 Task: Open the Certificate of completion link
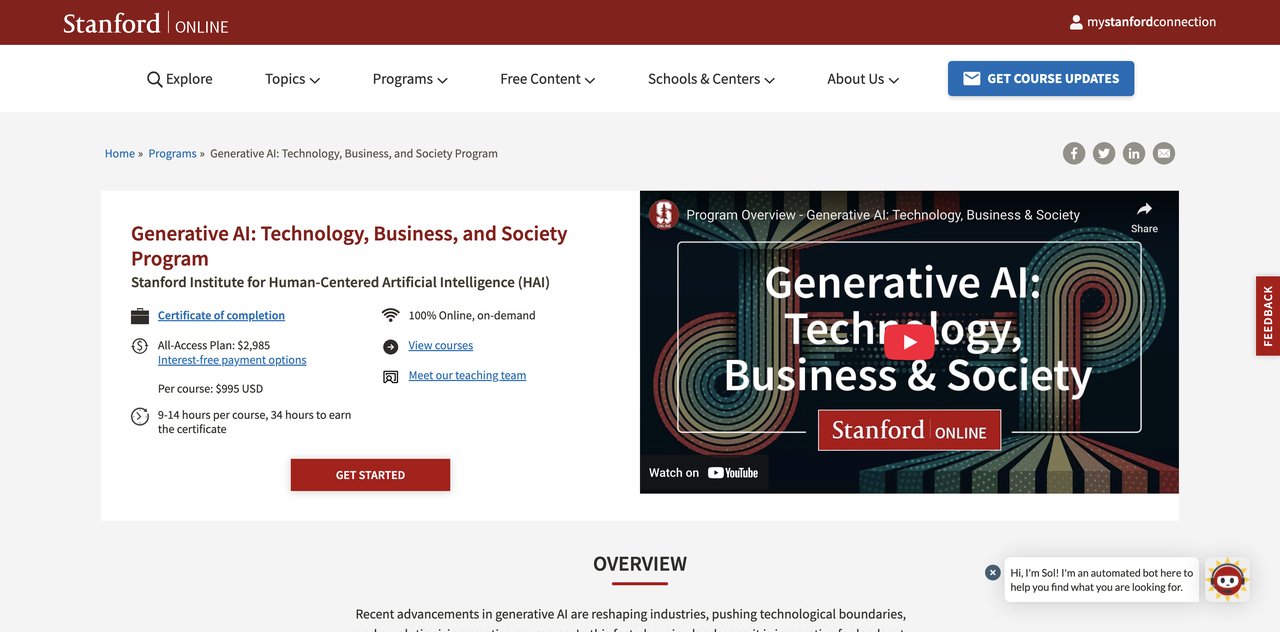click(x=221, y=315)
